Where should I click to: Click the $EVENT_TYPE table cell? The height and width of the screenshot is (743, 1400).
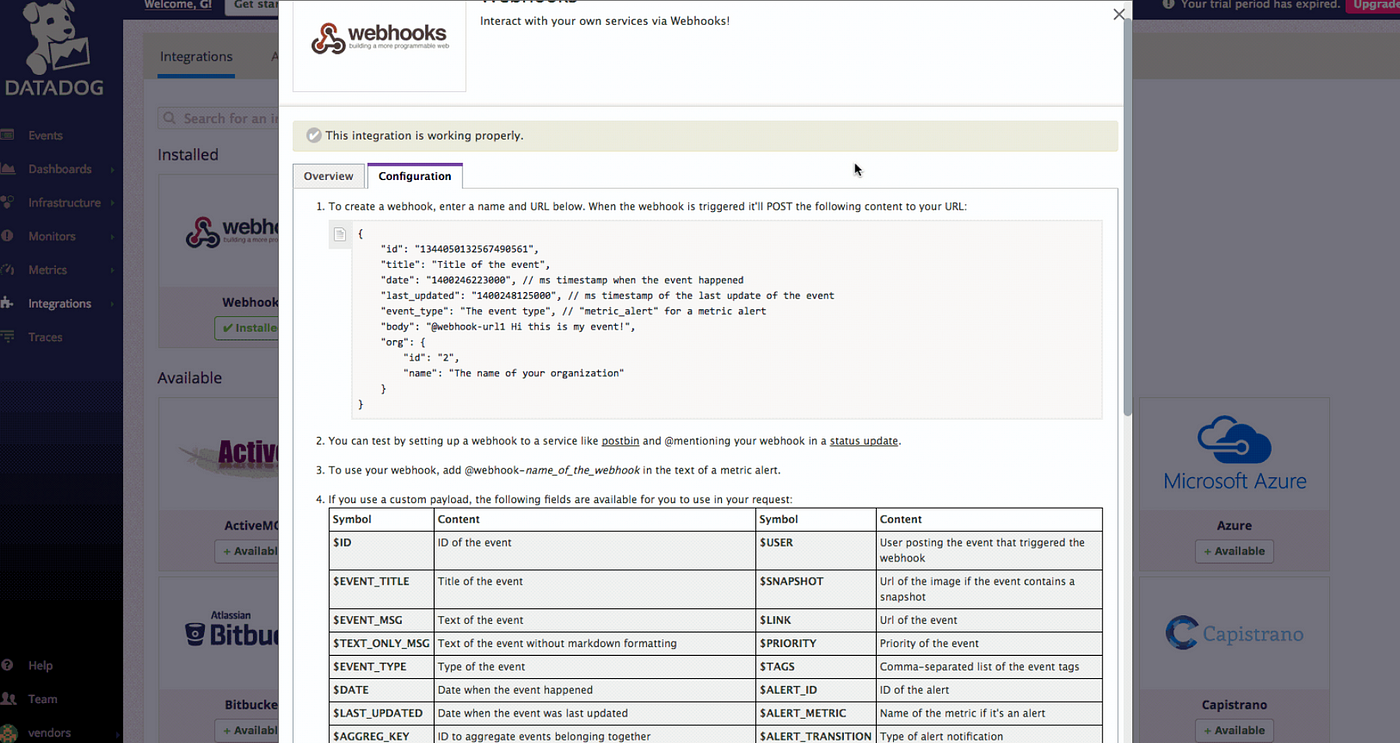pos(381,667)
